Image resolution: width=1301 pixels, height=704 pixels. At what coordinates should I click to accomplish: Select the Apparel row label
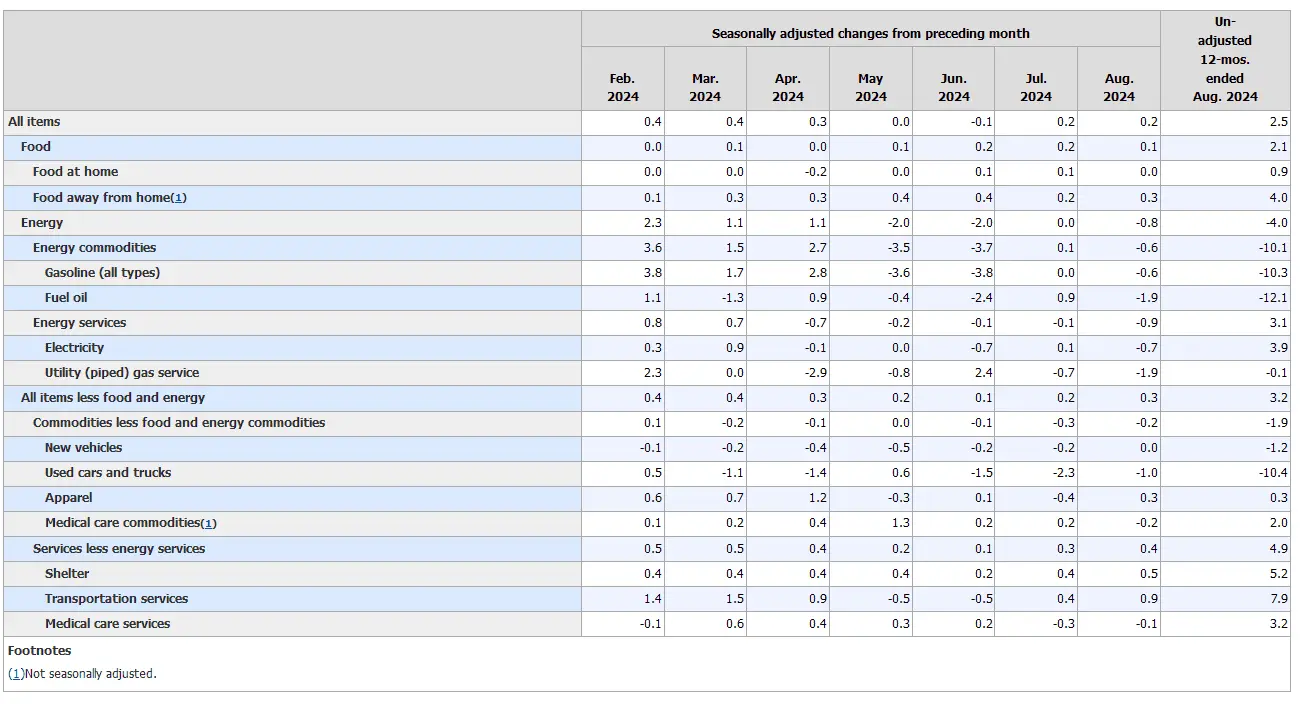[68, 498]
